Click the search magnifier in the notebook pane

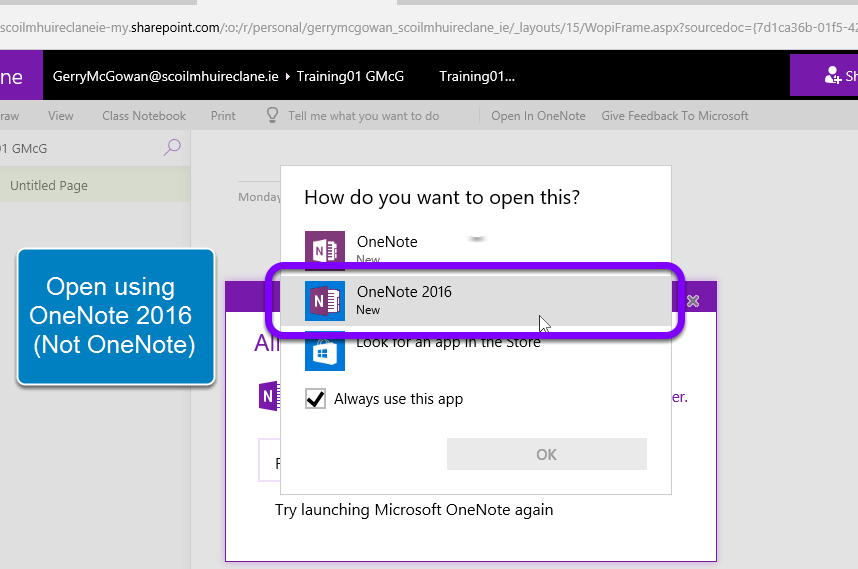click(172, 147)
